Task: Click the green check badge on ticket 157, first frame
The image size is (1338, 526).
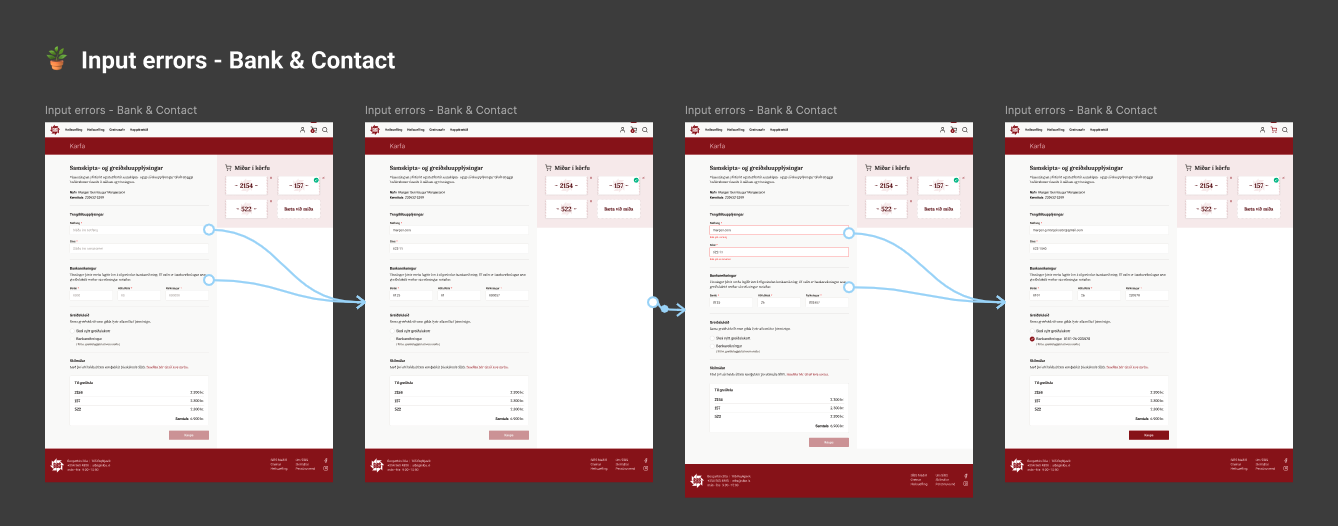Action: [x=316, y=179]
